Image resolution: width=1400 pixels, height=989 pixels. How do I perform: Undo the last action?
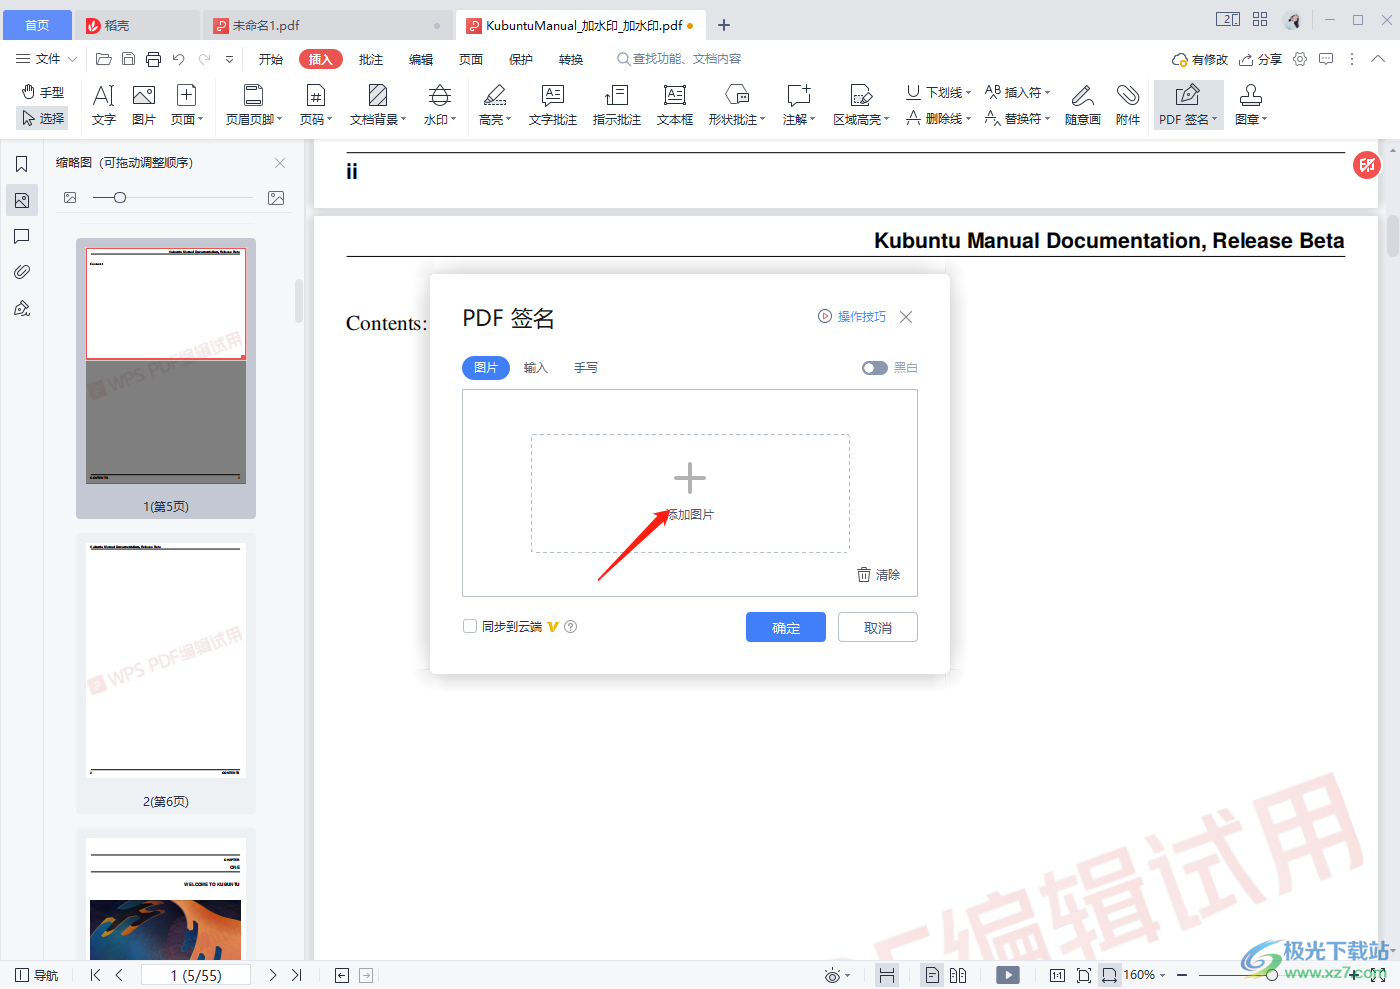[179, 59]
